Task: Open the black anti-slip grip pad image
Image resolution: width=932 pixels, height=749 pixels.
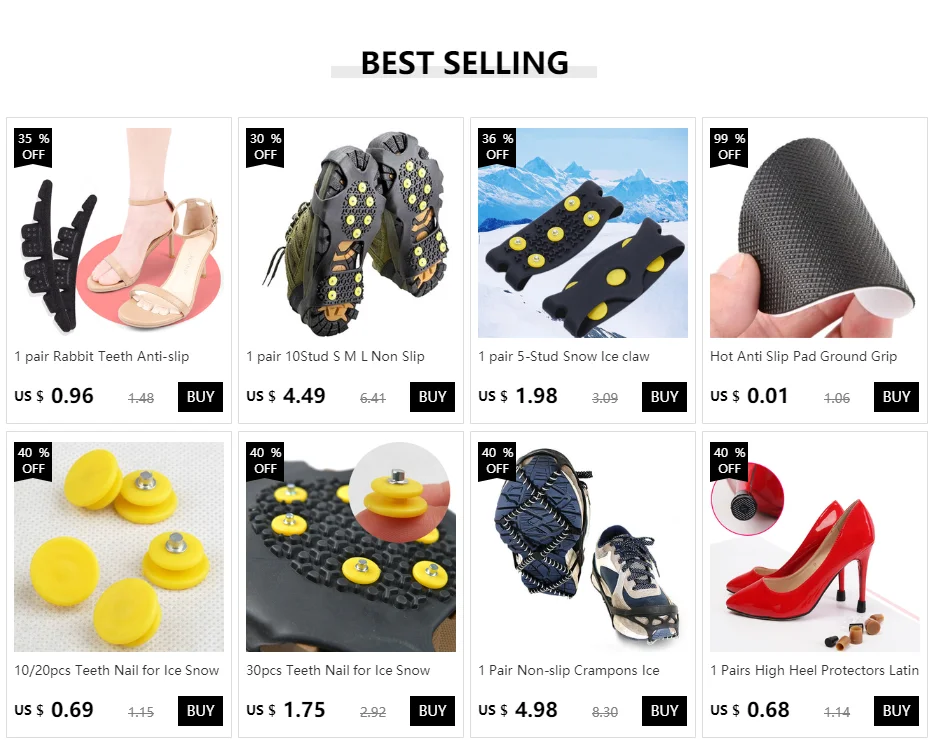Action: tap(815, 233)
